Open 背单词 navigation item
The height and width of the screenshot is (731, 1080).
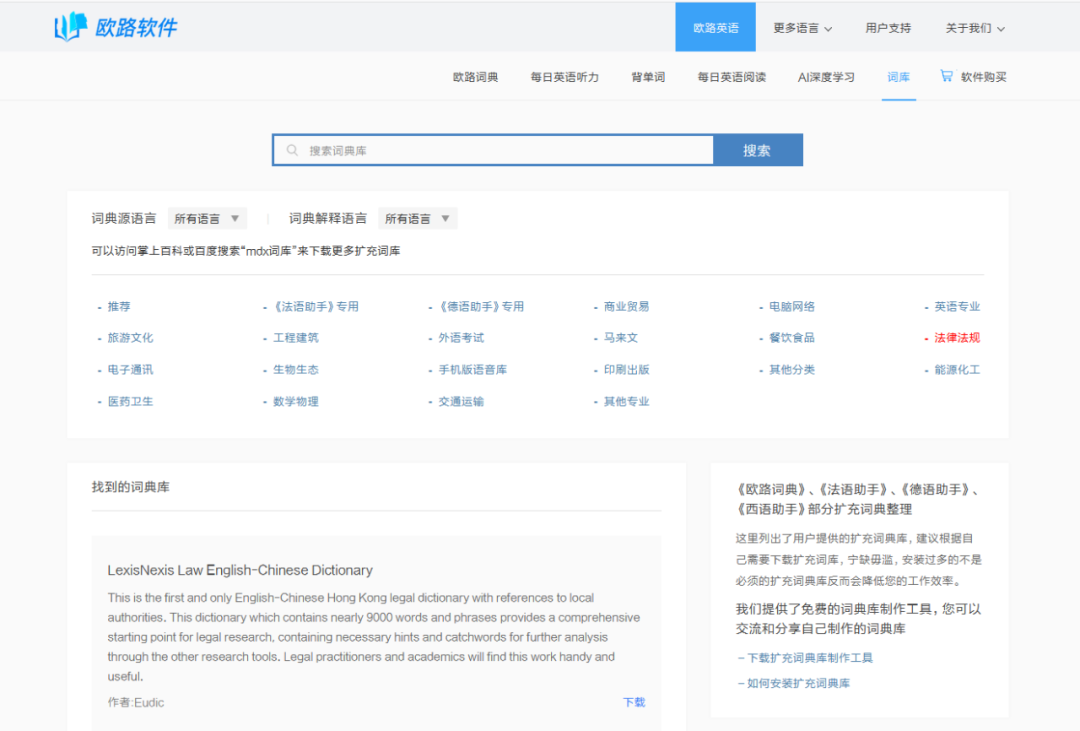pos(648,77)
